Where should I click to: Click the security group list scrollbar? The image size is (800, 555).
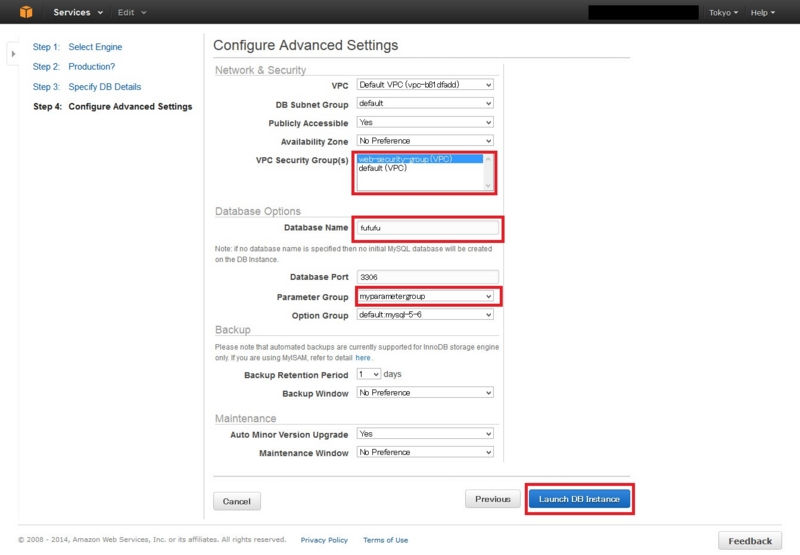click(488, 172)
